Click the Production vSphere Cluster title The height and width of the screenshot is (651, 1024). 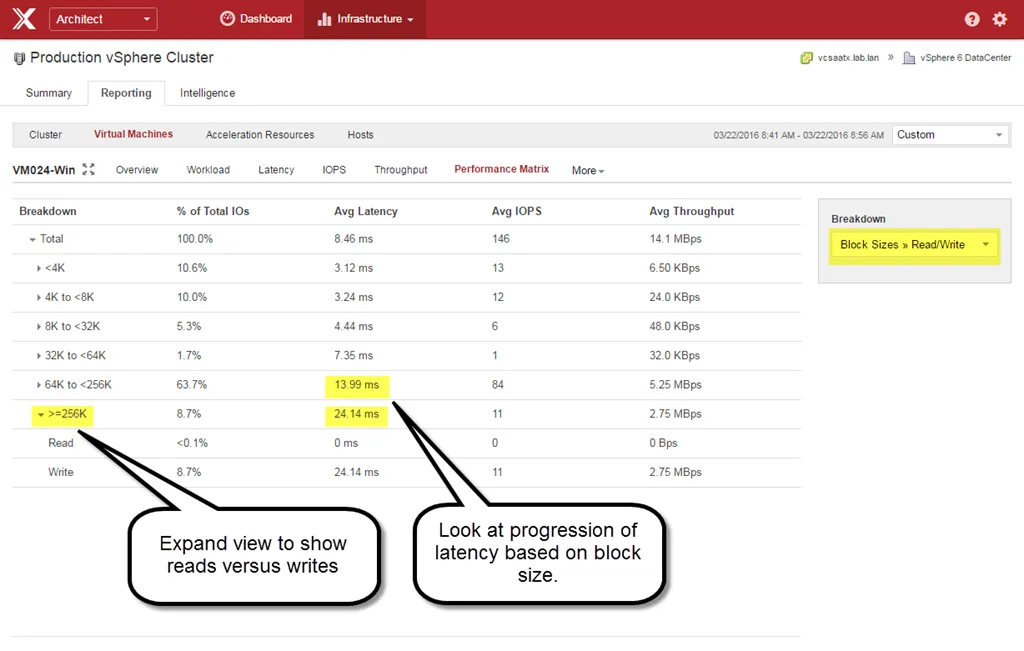(121, 57)
